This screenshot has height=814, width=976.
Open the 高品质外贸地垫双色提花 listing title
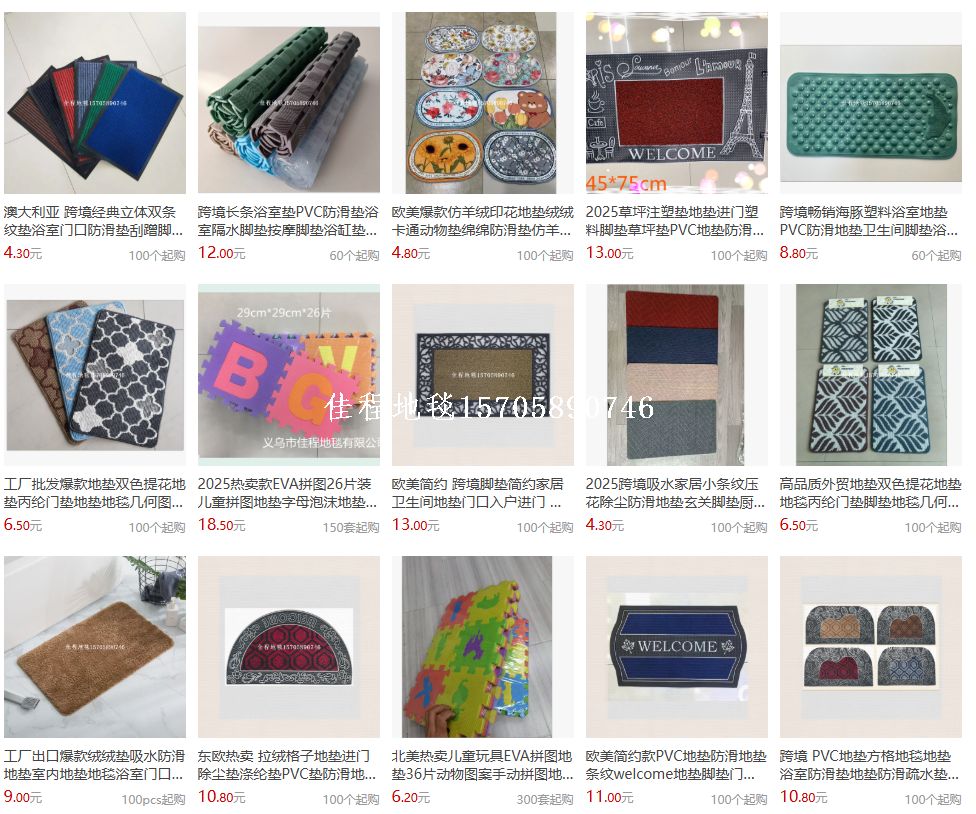tap(871, 493)
